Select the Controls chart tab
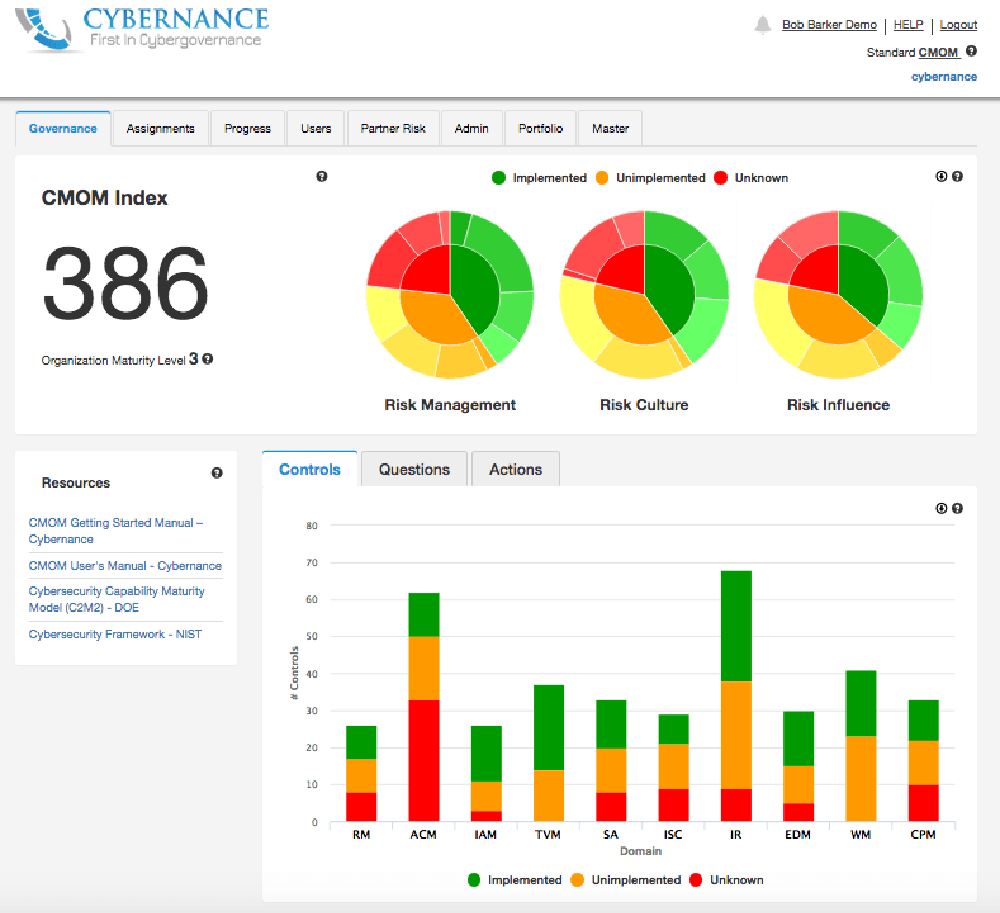This screenshot has height=913, width=1000. point(310,469)
